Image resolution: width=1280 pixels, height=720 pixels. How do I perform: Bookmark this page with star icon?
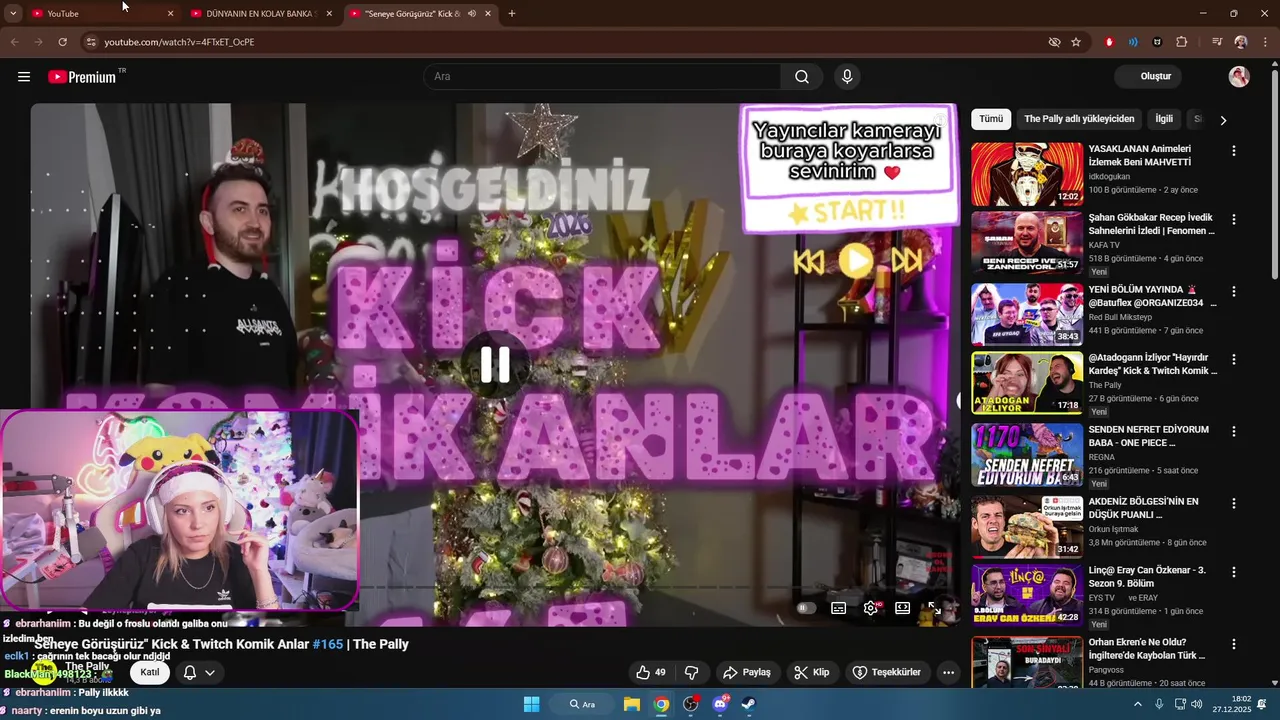(1076, 42)
